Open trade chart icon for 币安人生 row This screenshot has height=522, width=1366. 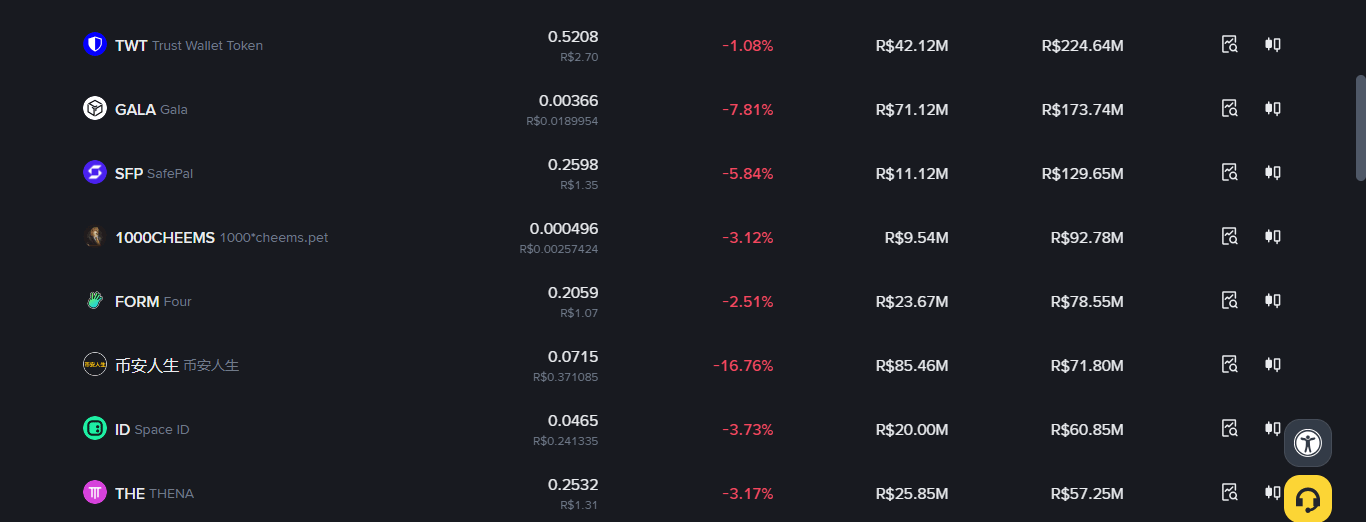coord(1272,365)
